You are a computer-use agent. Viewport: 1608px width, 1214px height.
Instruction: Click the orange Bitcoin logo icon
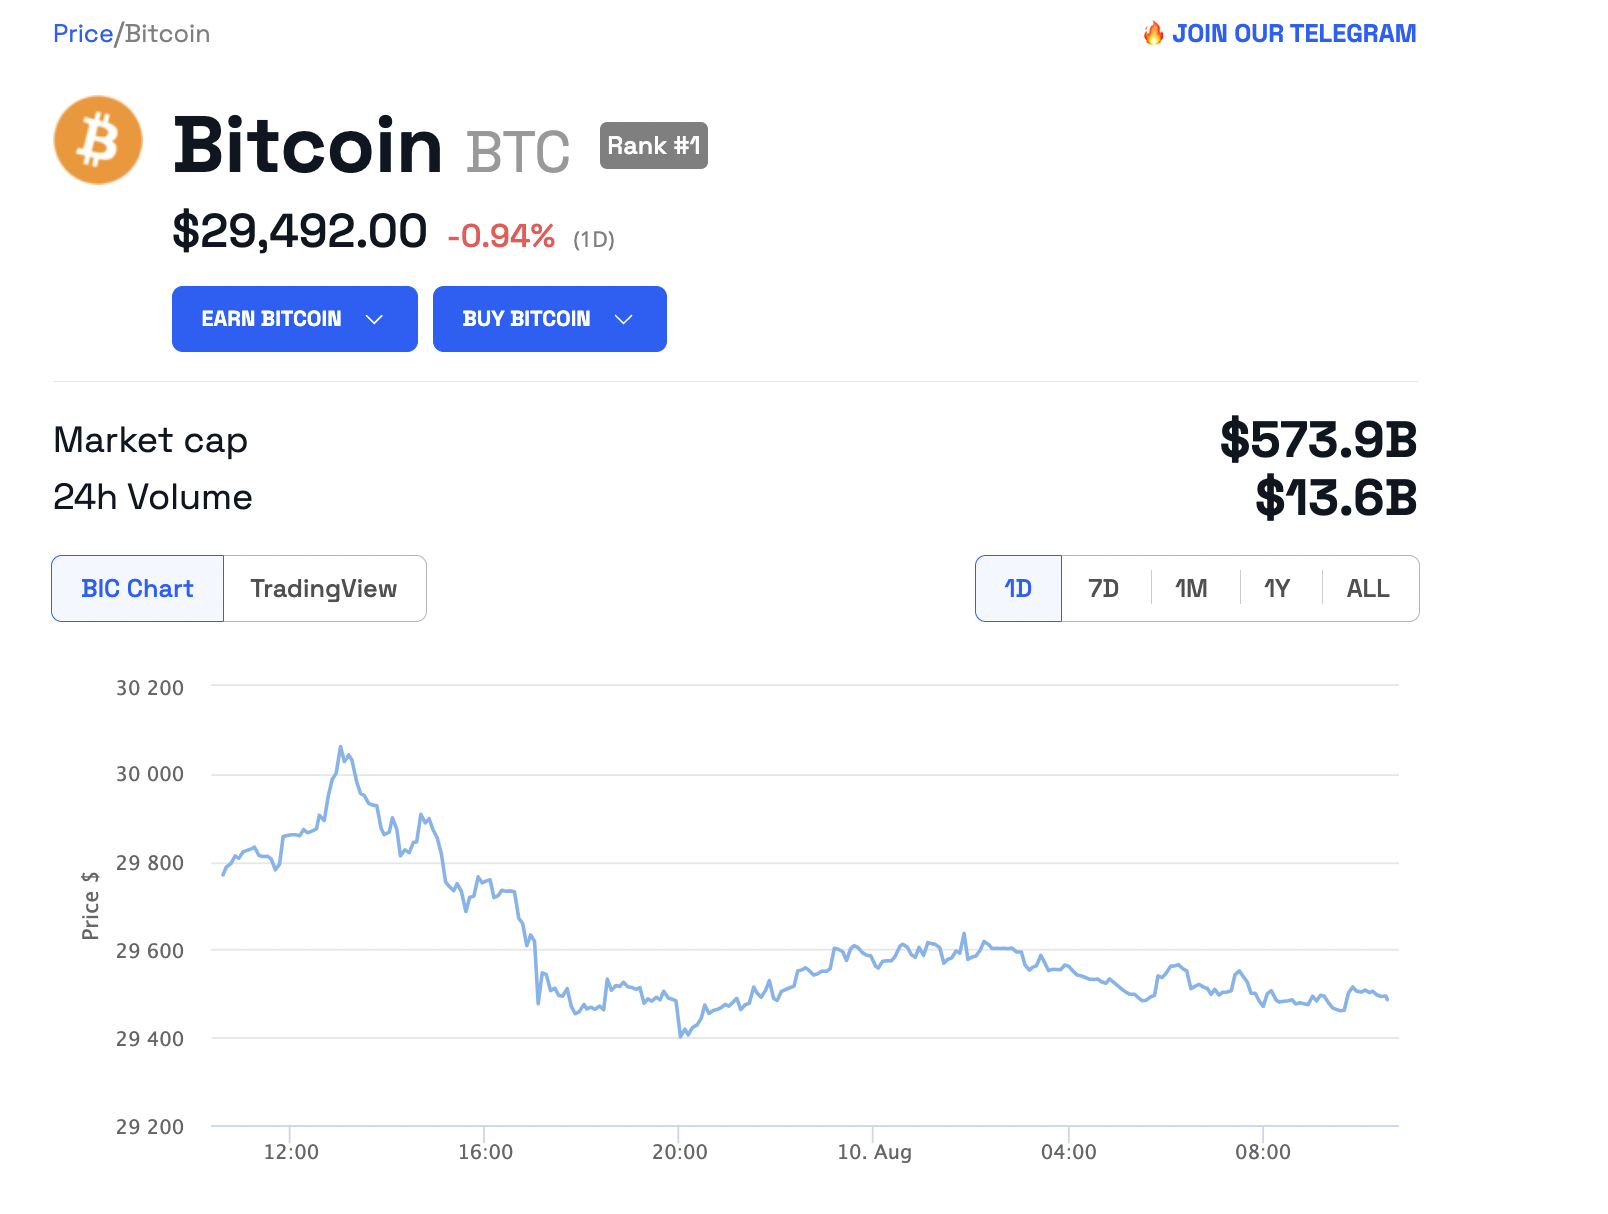98,140
